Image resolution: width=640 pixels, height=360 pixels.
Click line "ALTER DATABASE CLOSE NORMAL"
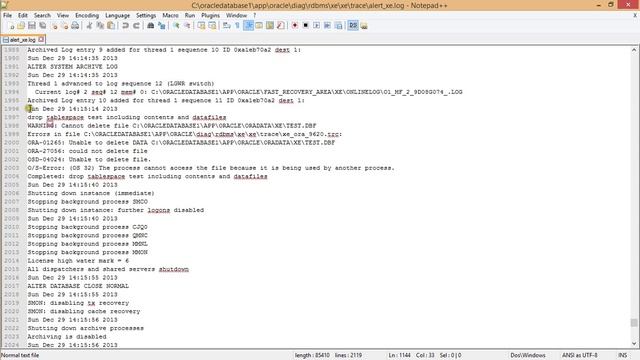tap(78, 286)
